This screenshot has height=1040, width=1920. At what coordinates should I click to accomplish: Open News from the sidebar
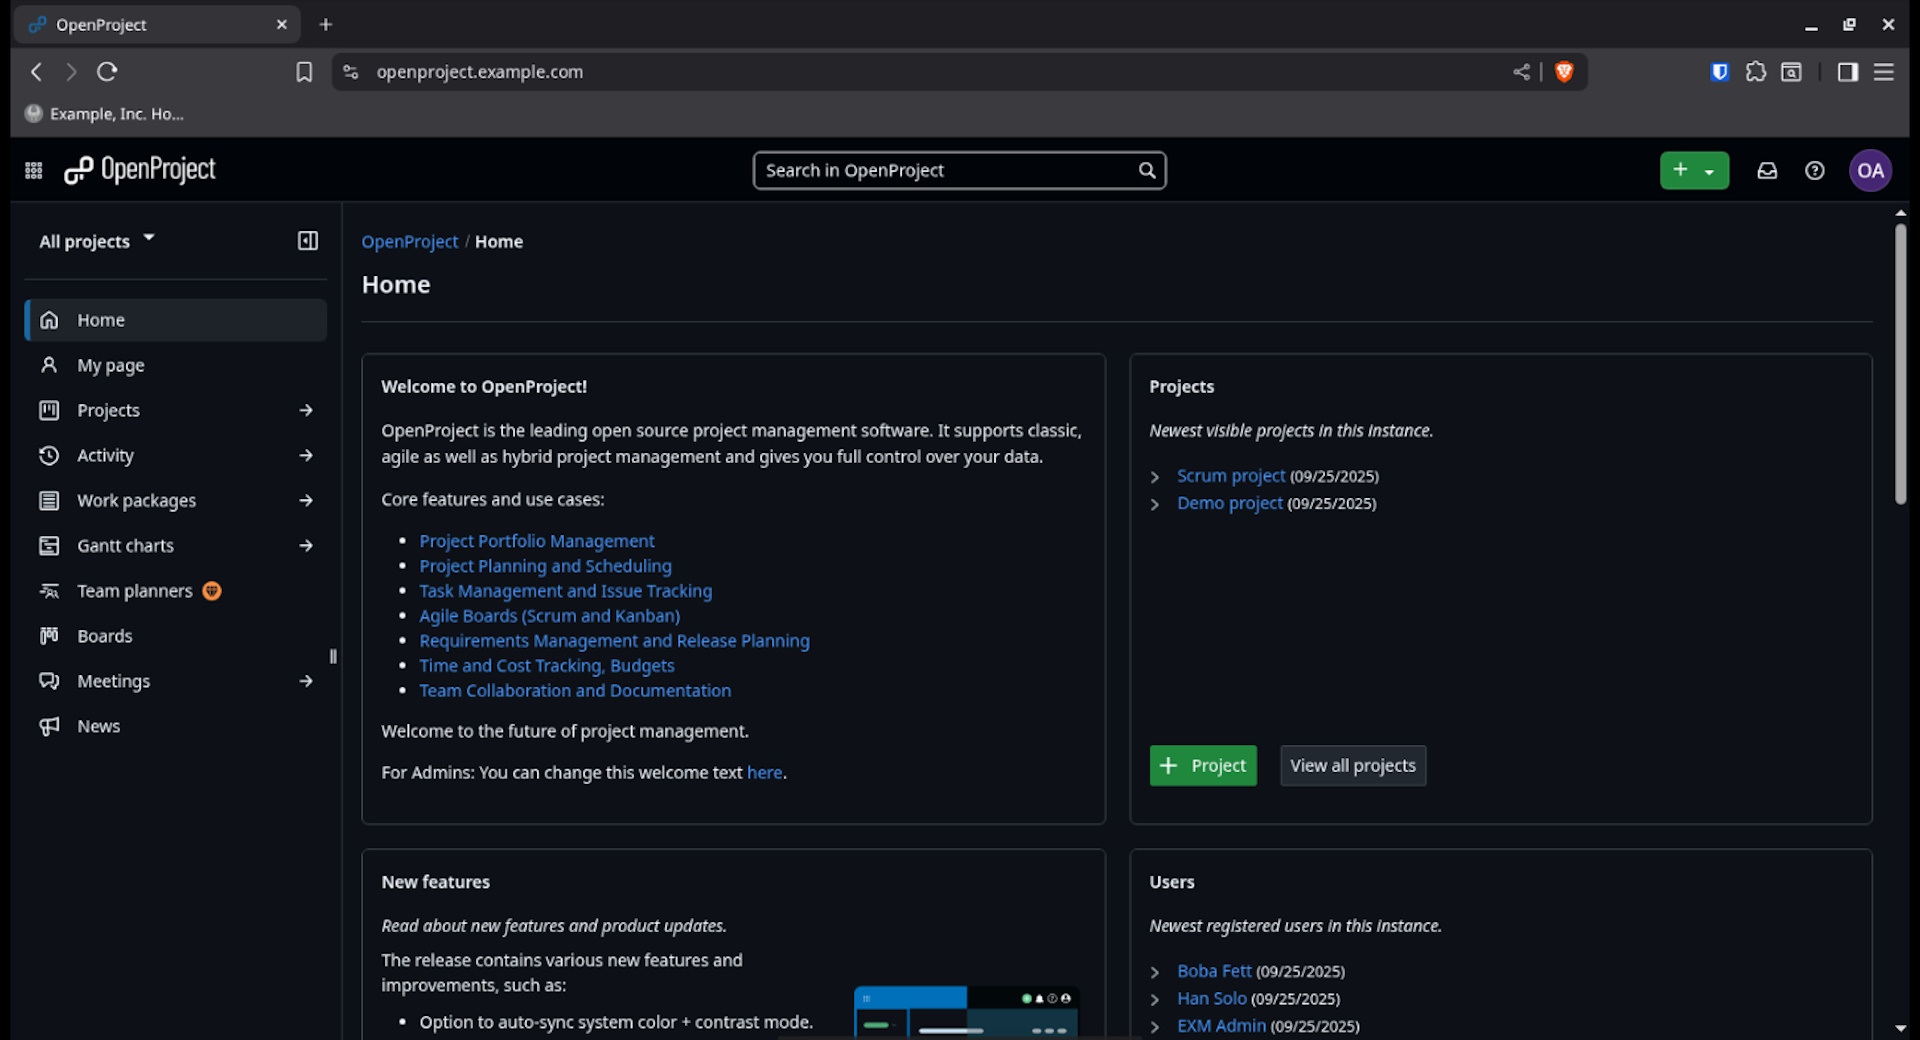[x=99, y=726]
